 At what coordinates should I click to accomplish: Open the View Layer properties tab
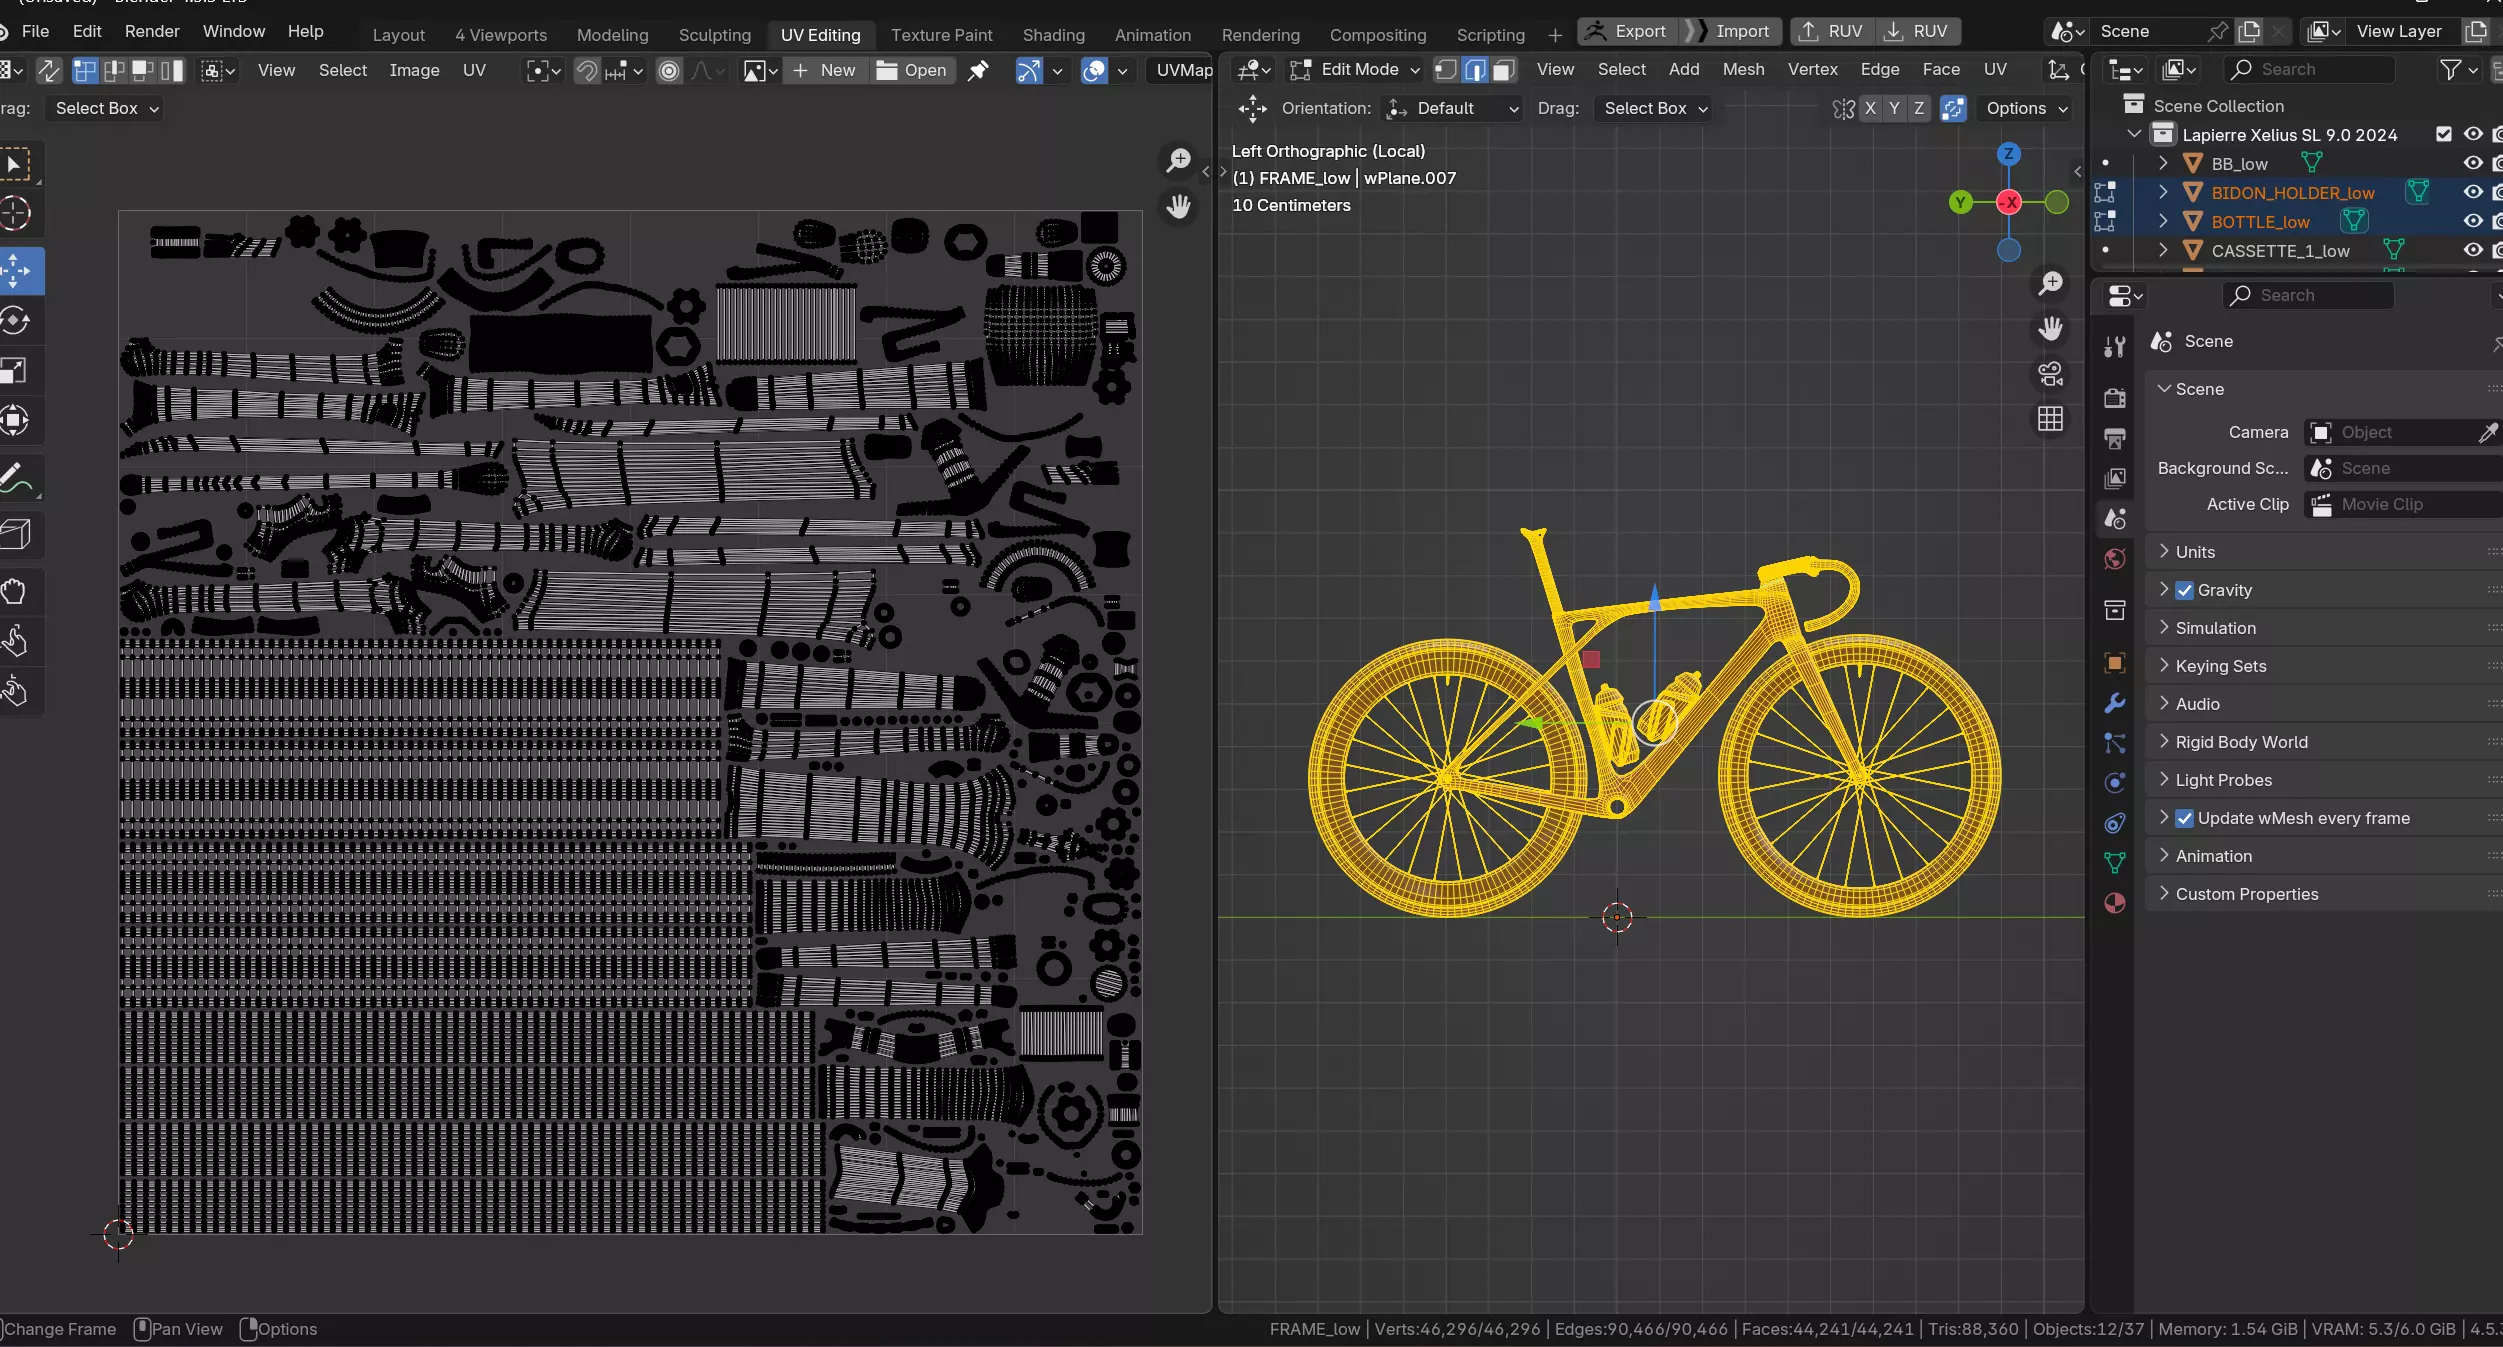click(2114, 478)
